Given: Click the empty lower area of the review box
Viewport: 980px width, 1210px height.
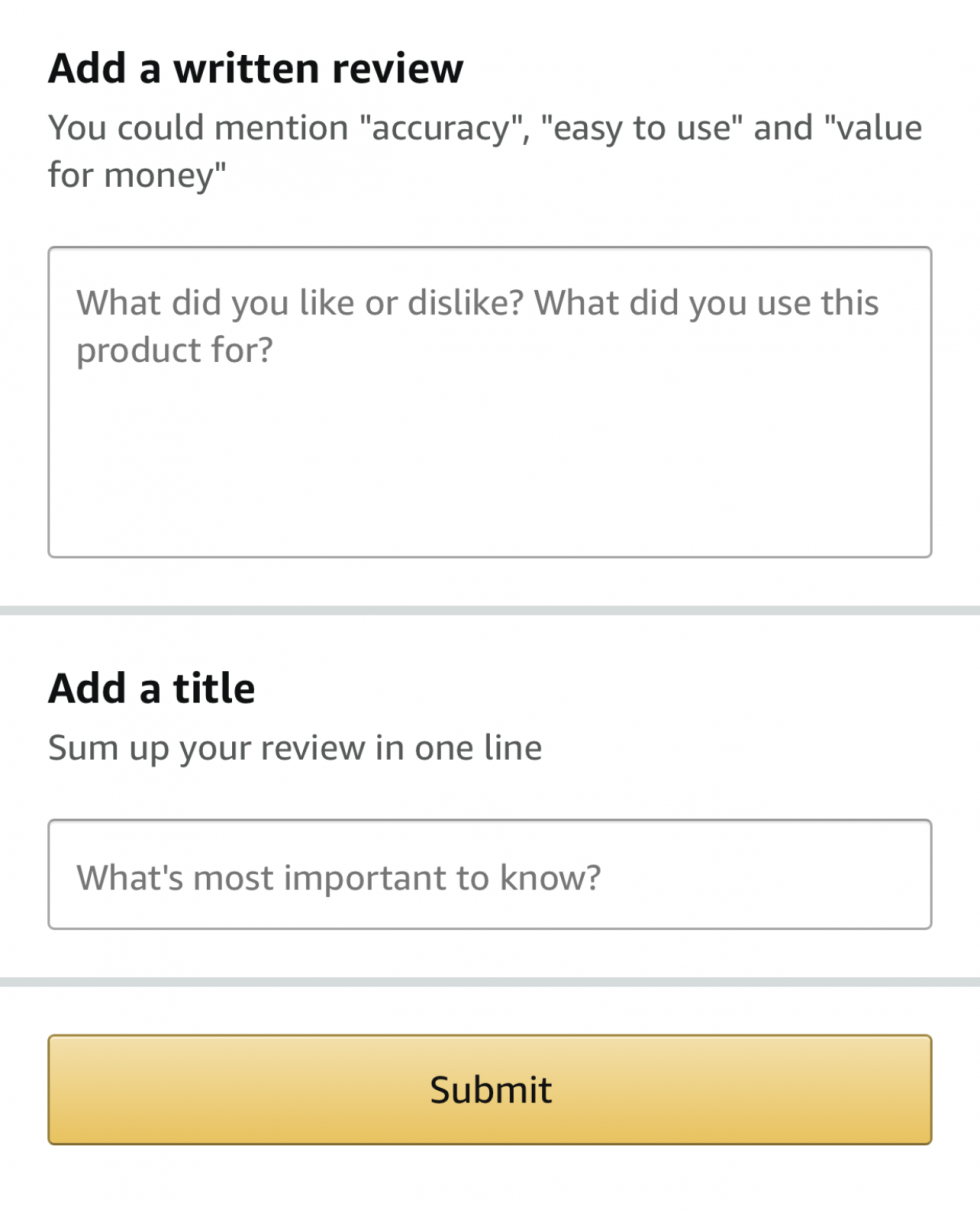Looking at the screenshot, I should tap(490, 470).
